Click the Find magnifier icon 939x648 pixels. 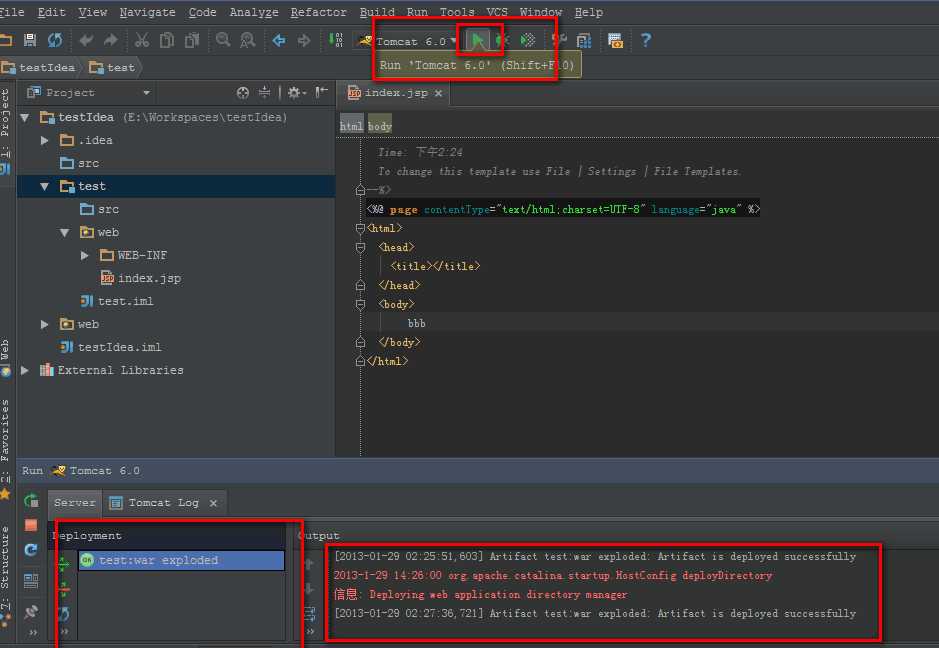(223, 40)
